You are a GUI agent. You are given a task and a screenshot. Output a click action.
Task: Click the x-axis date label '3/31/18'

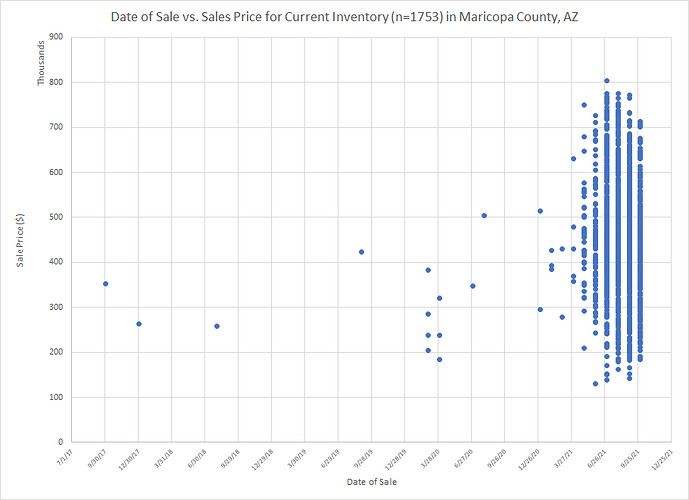pos(163,458)
